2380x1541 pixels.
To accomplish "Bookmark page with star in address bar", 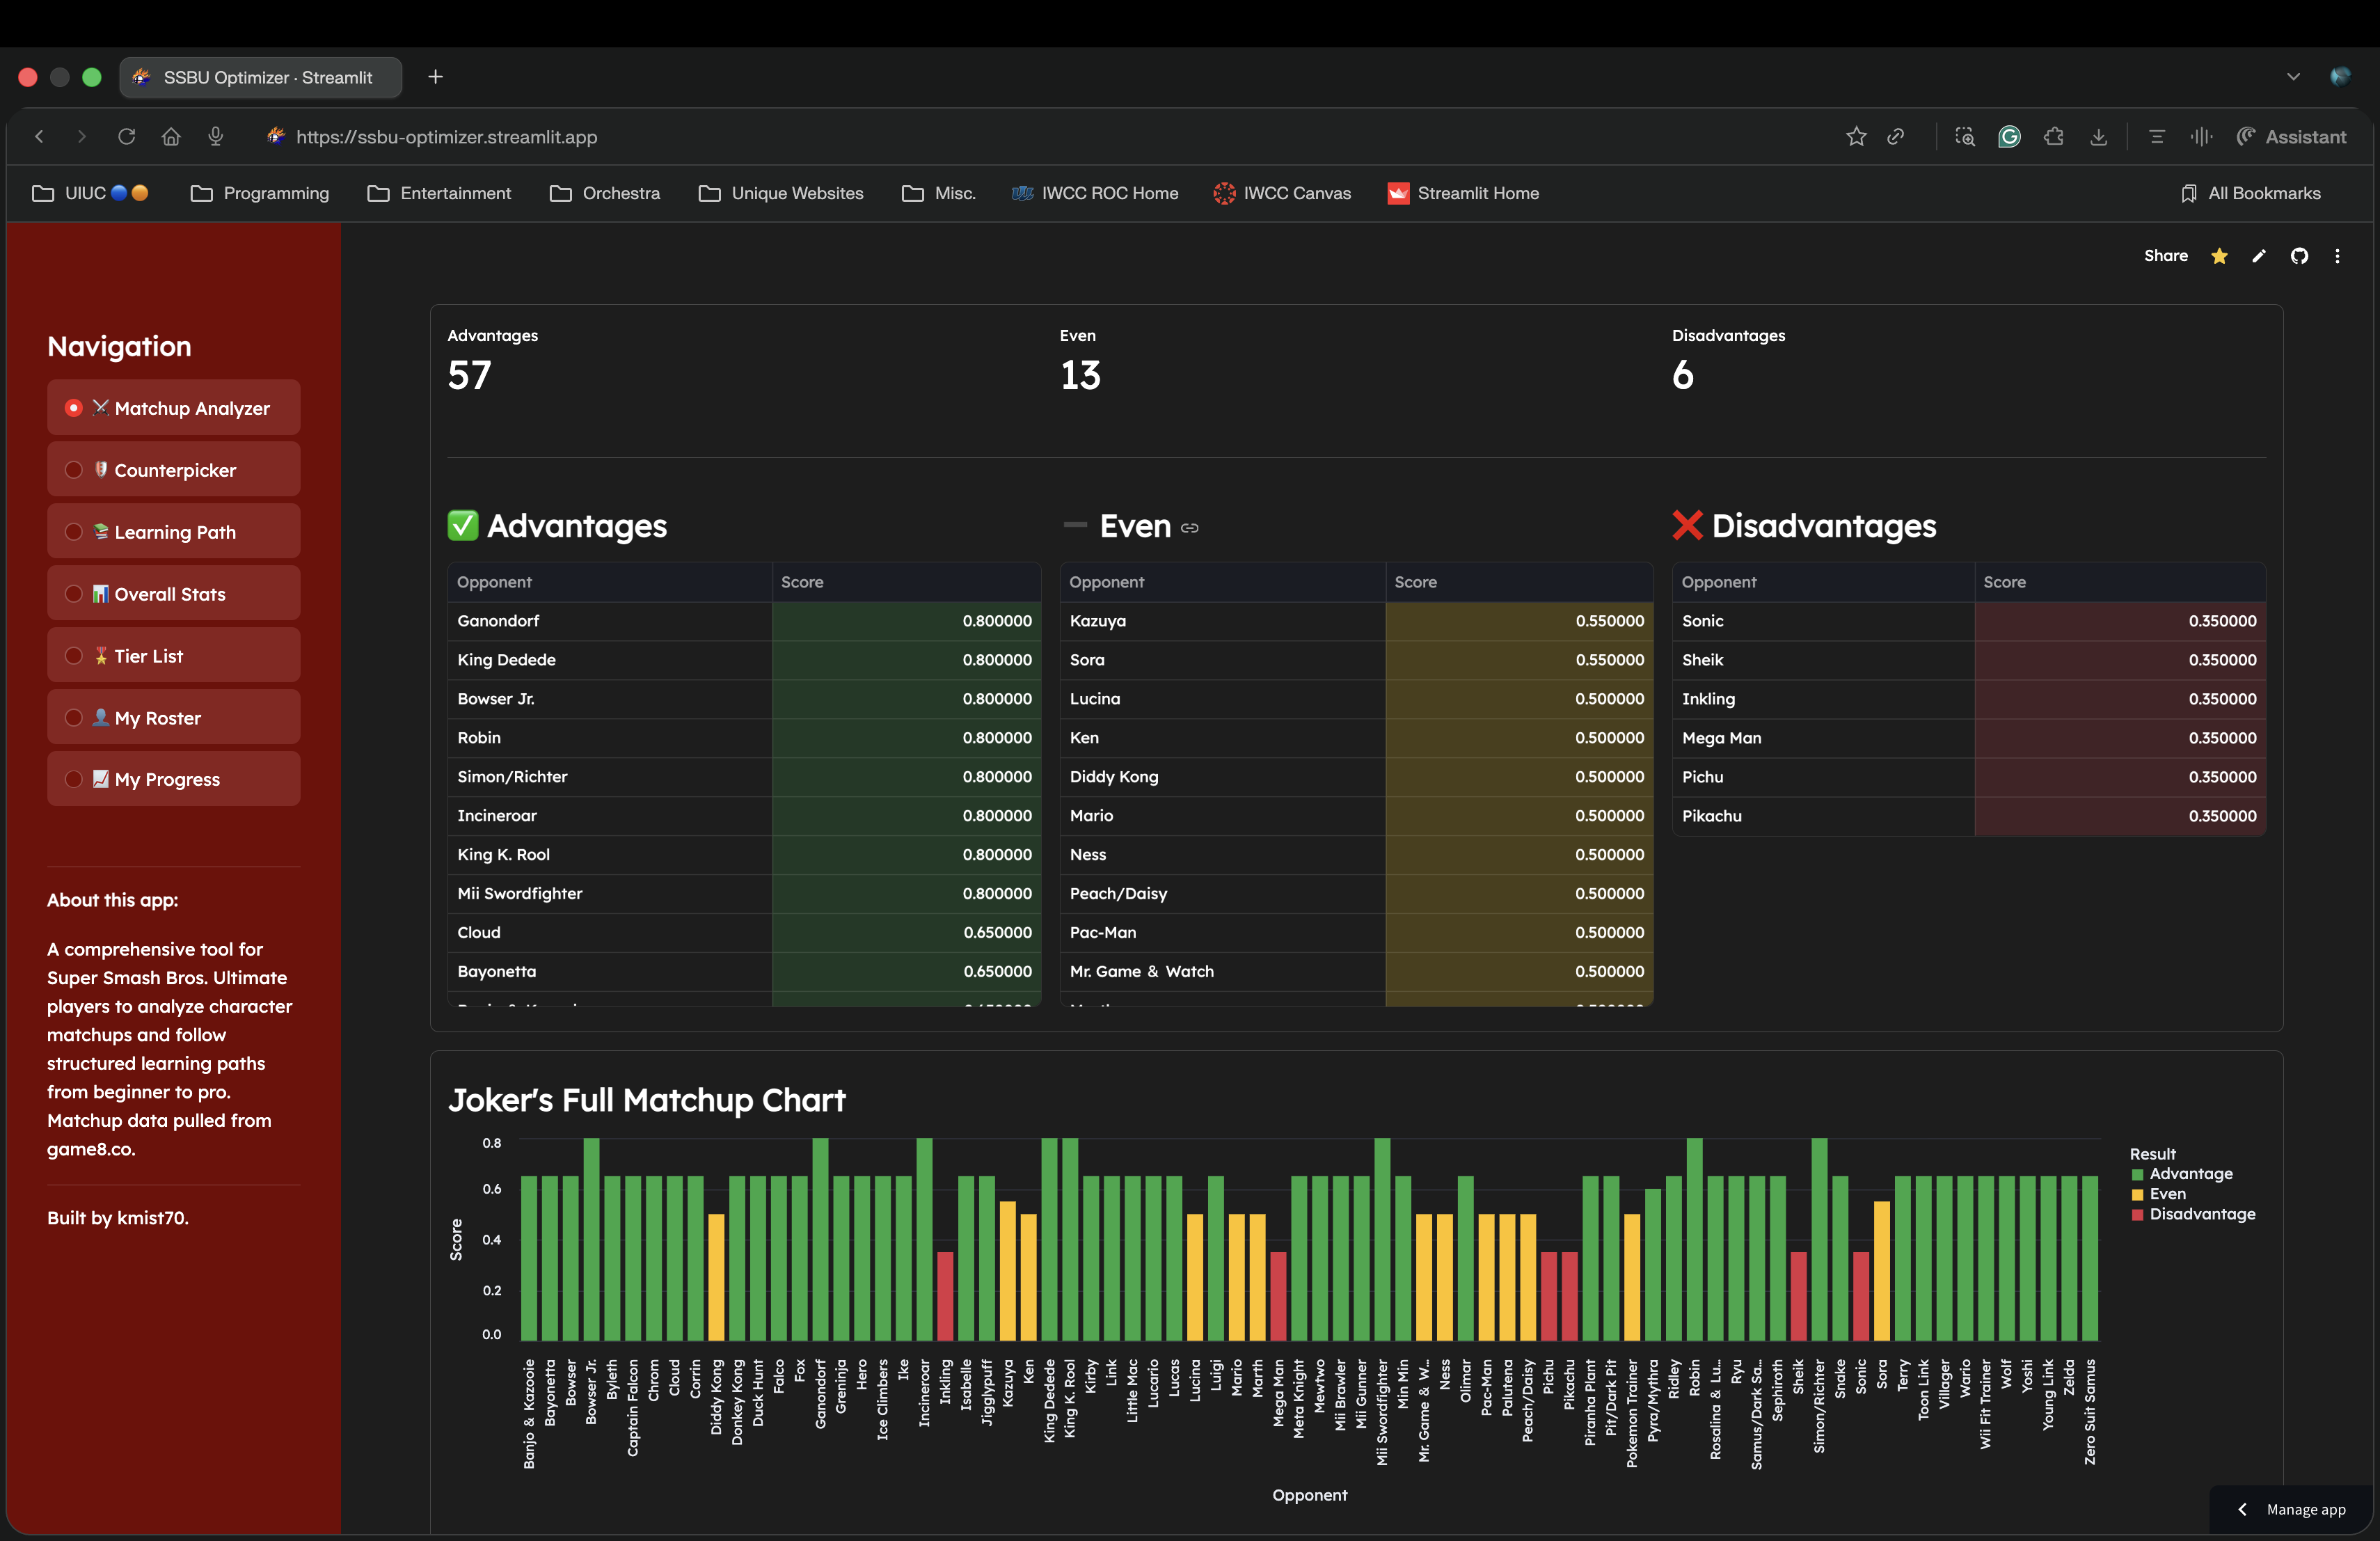I will pos(1856,137).
